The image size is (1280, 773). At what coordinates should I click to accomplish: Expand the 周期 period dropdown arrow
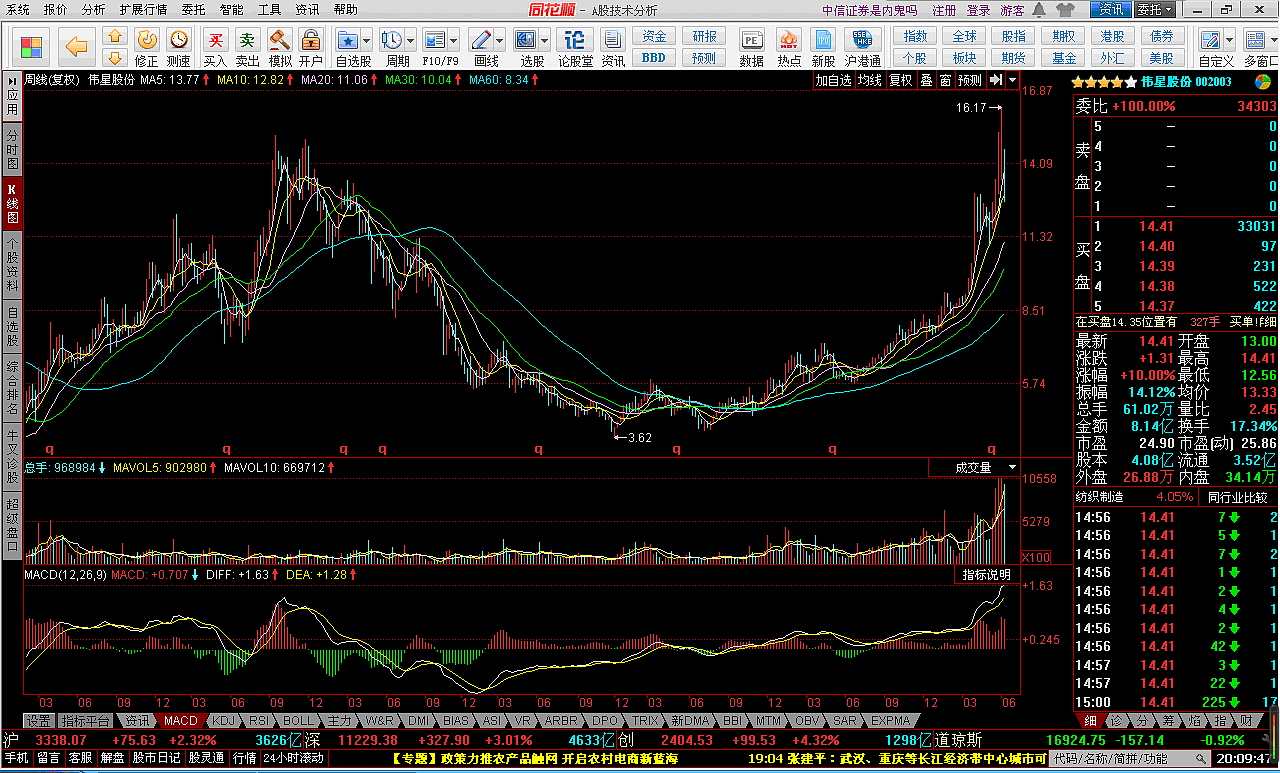[410, 41]
